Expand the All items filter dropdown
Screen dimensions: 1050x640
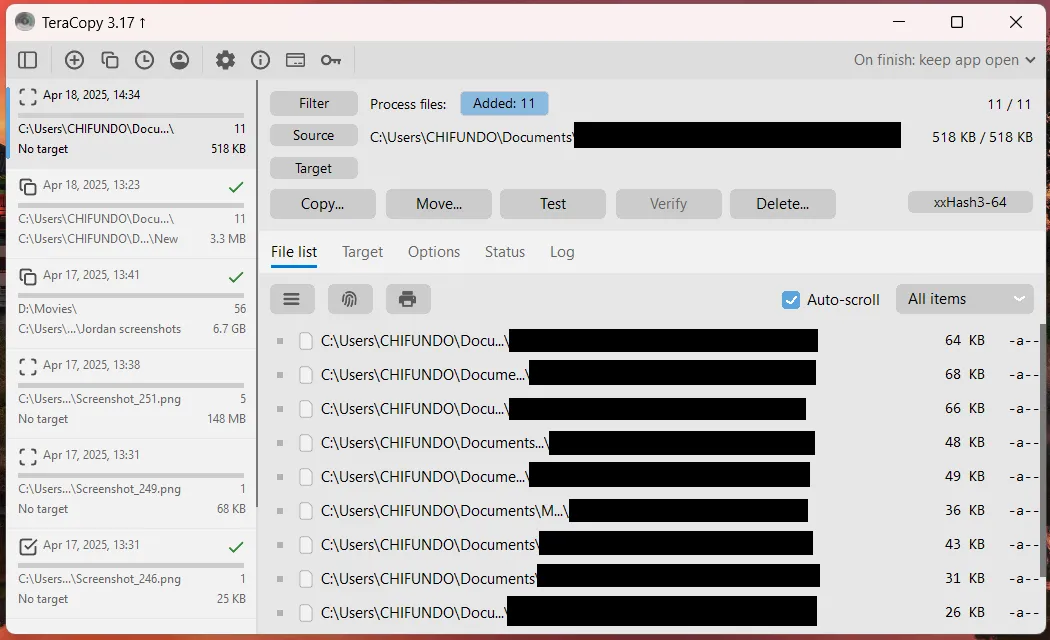(964, 299)
